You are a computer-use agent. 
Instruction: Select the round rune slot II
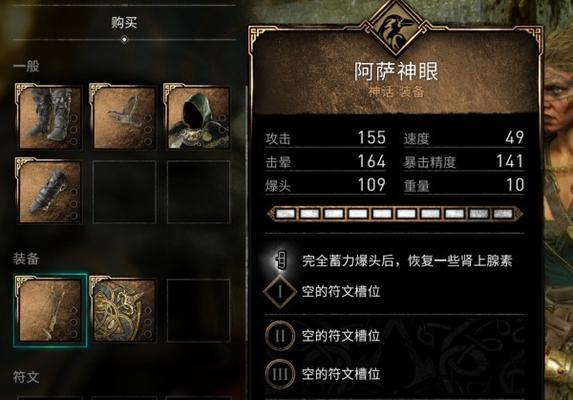280,335
